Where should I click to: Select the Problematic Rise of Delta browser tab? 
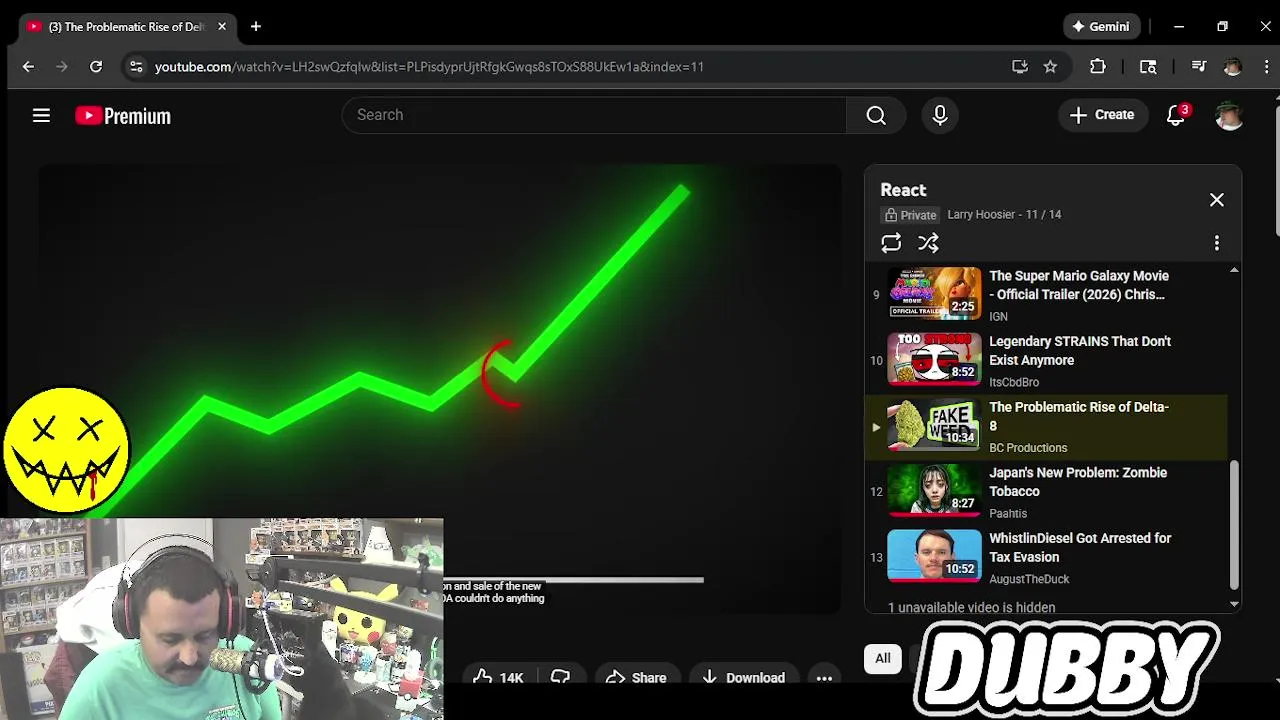coord(128,27)
